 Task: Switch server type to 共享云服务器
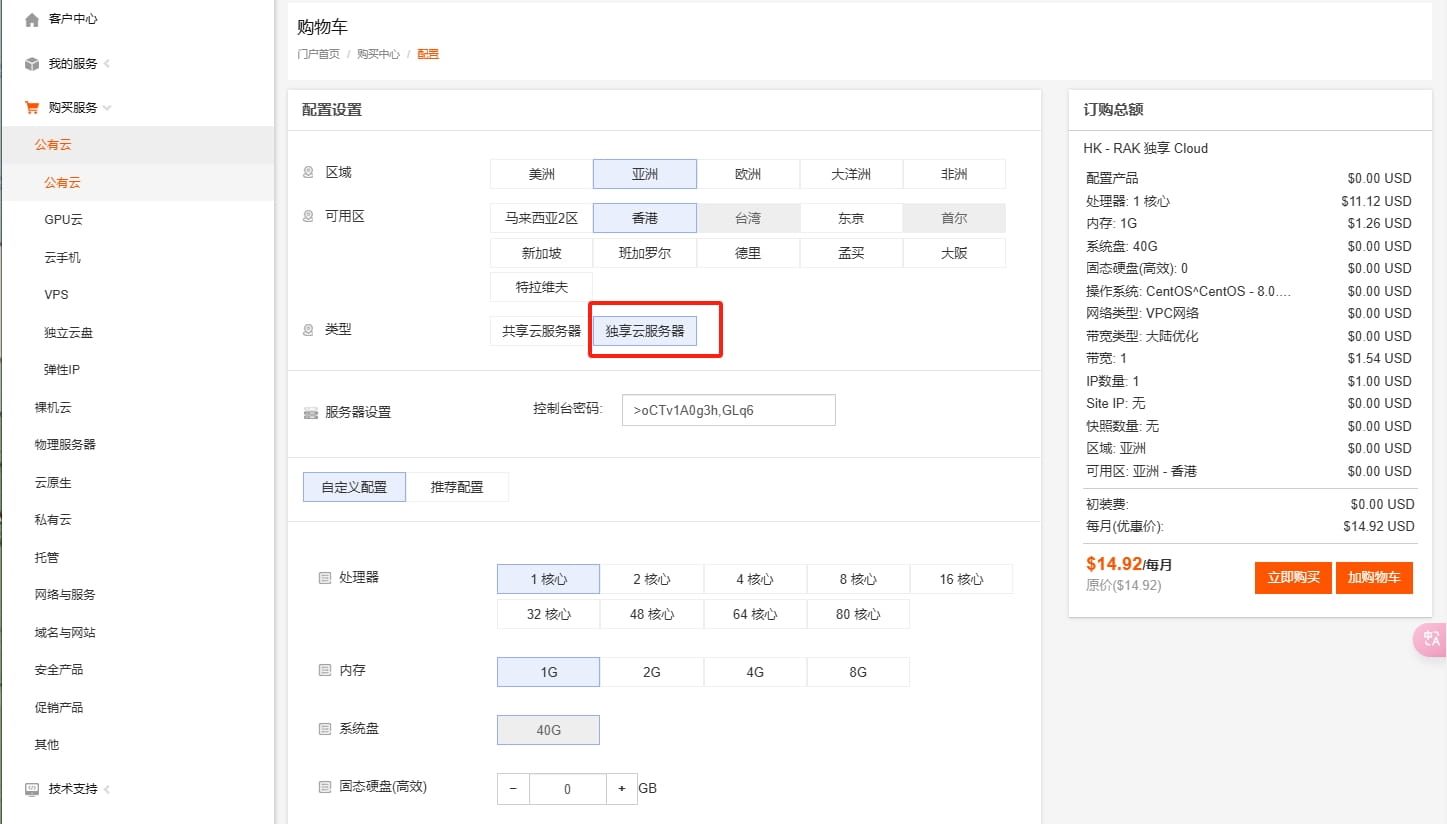coord(540,330)
